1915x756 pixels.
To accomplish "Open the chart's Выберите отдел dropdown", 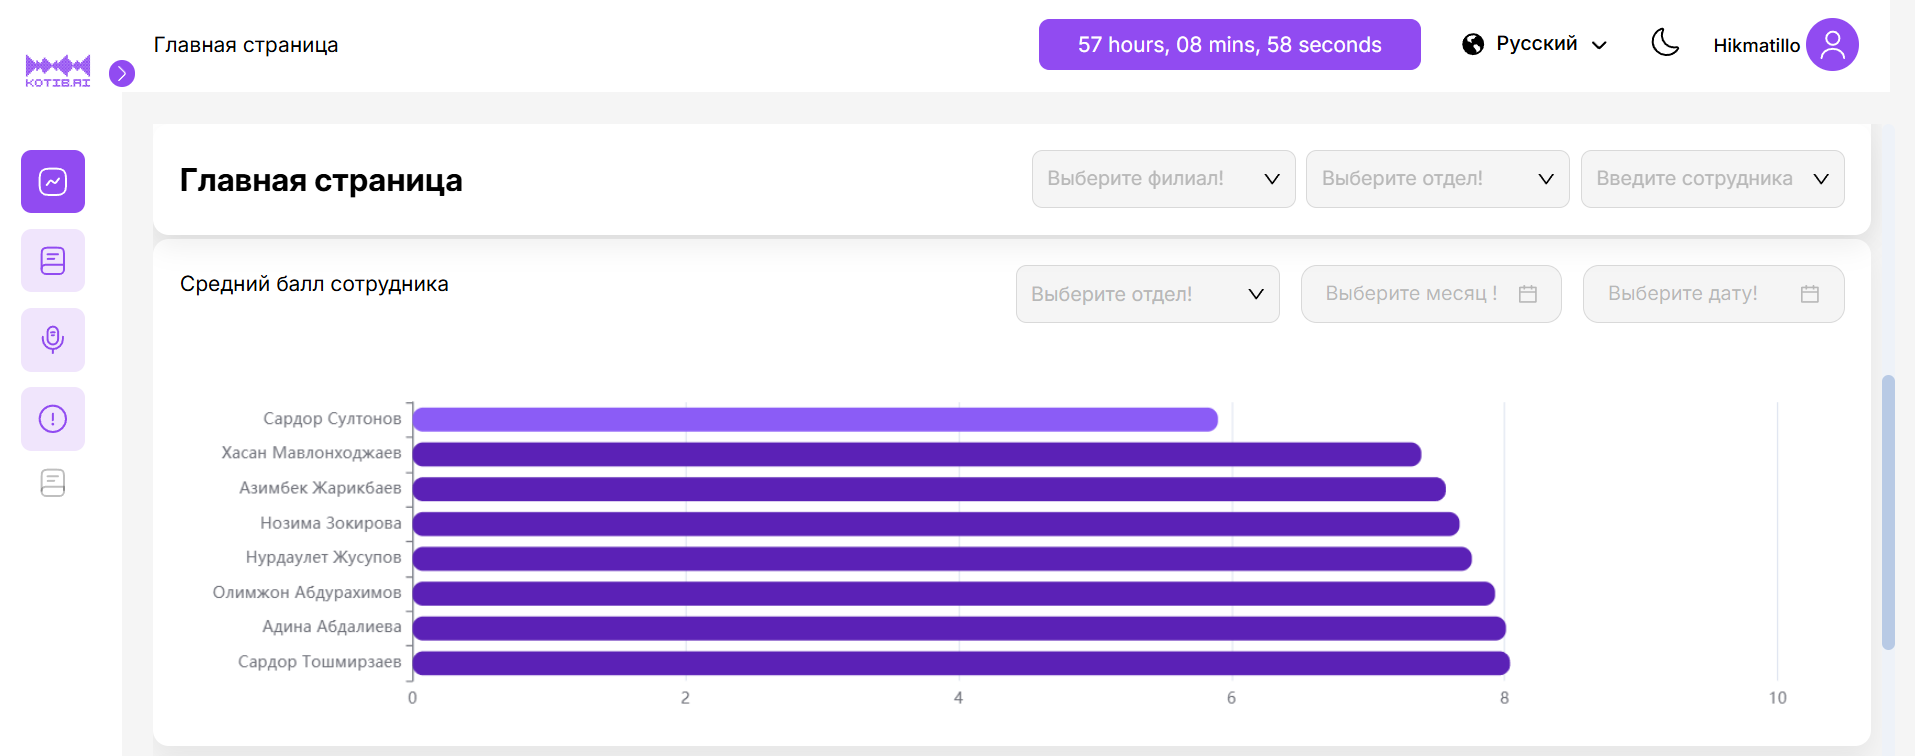I will click(1147, 294).
